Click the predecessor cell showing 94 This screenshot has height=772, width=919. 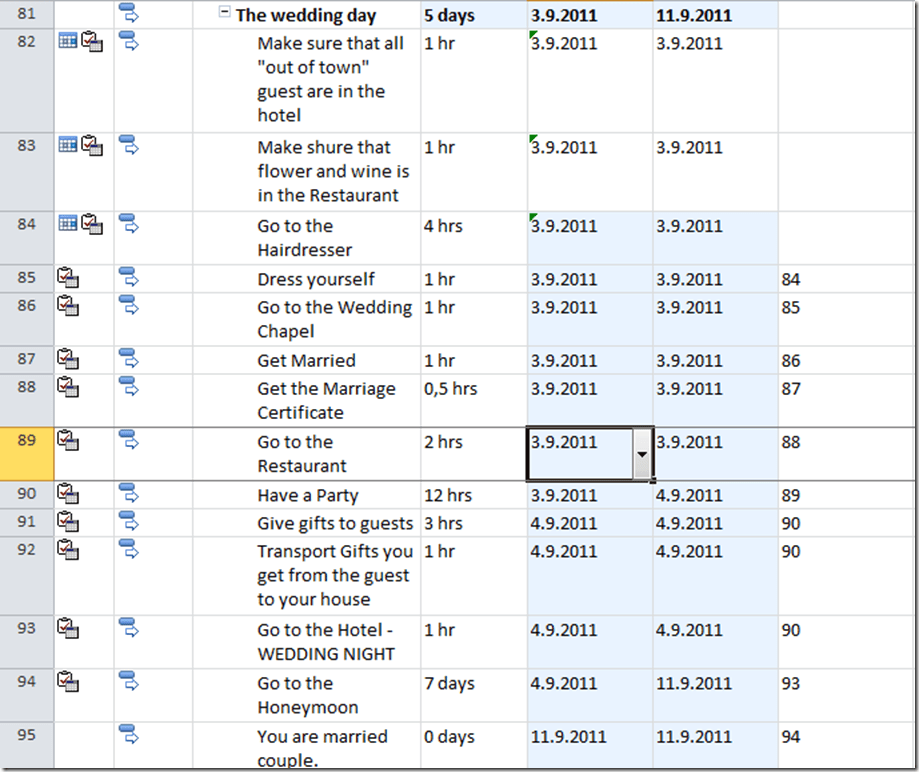pos(791,736)
